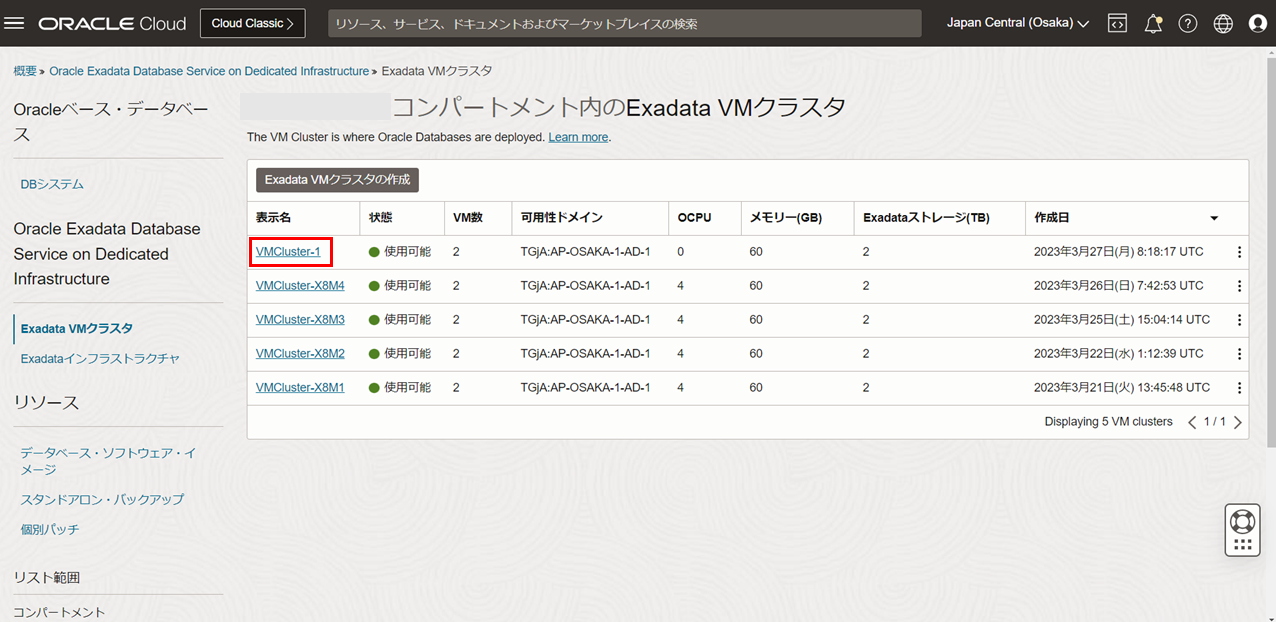
Task: Open actions menu for VMCluster-X8M1 row
Action: click(1240, 388)
